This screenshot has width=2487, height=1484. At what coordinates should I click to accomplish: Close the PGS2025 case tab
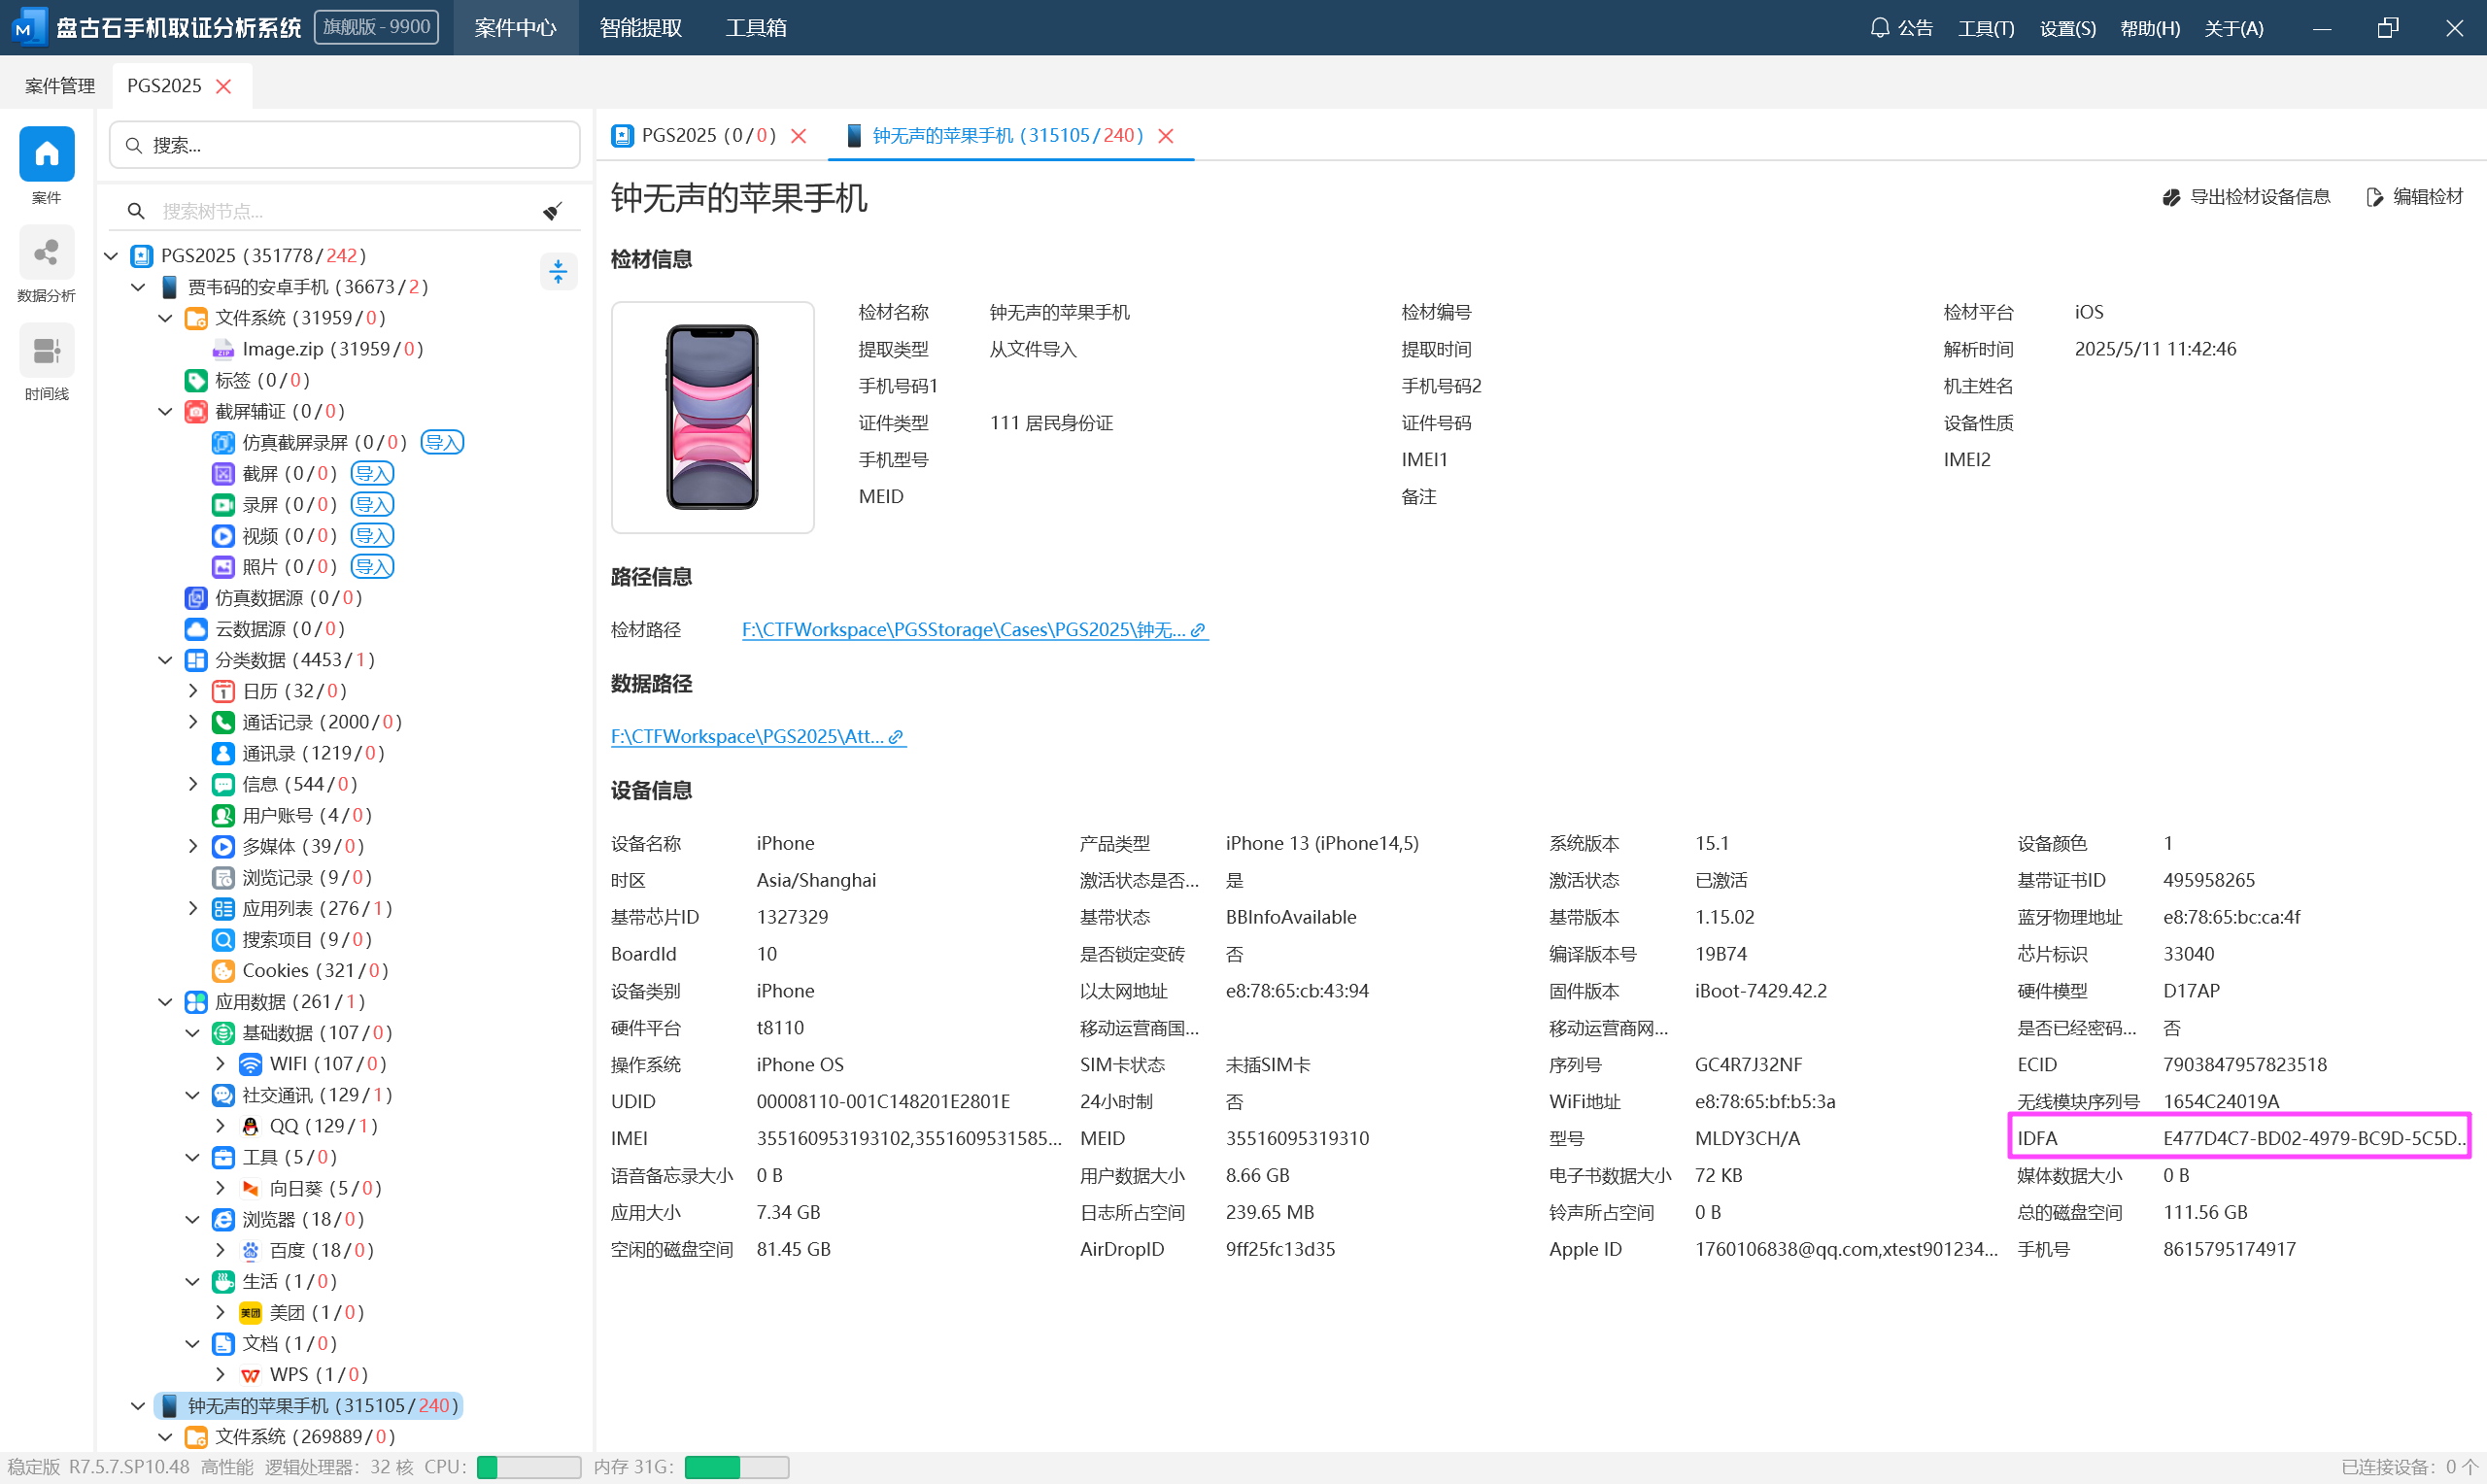tap(224, 86)
